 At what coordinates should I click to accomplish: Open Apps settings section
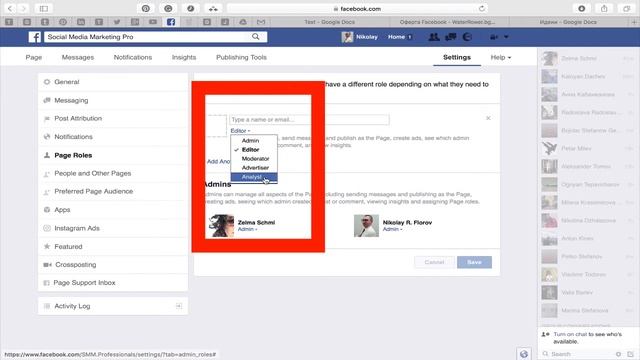[113, 210]
